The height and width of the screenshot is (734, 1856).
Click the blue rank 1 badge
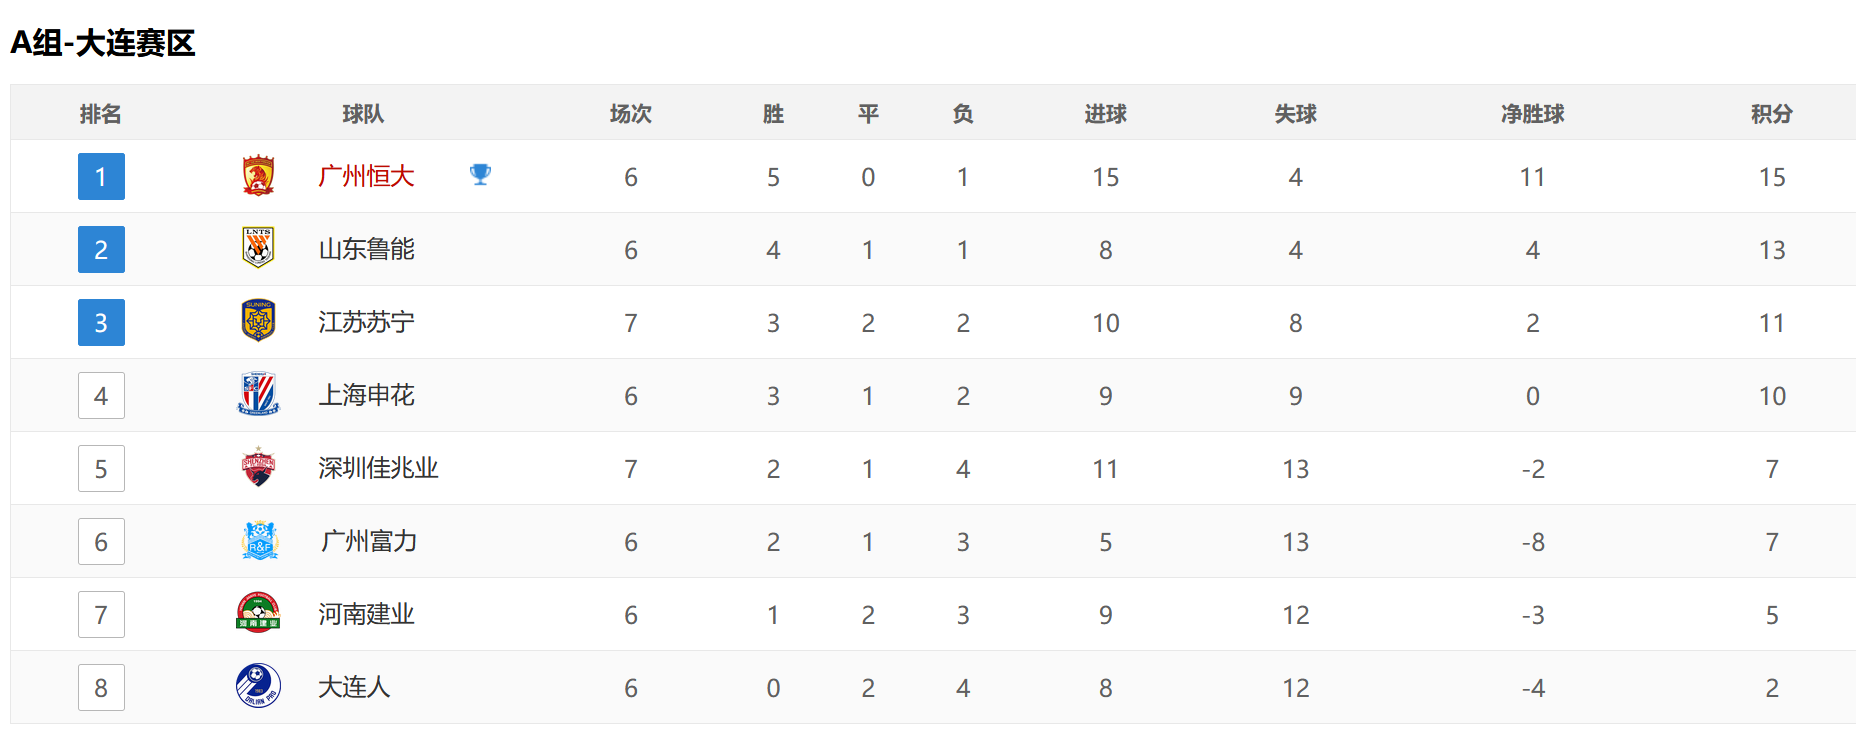pos(101,177)
